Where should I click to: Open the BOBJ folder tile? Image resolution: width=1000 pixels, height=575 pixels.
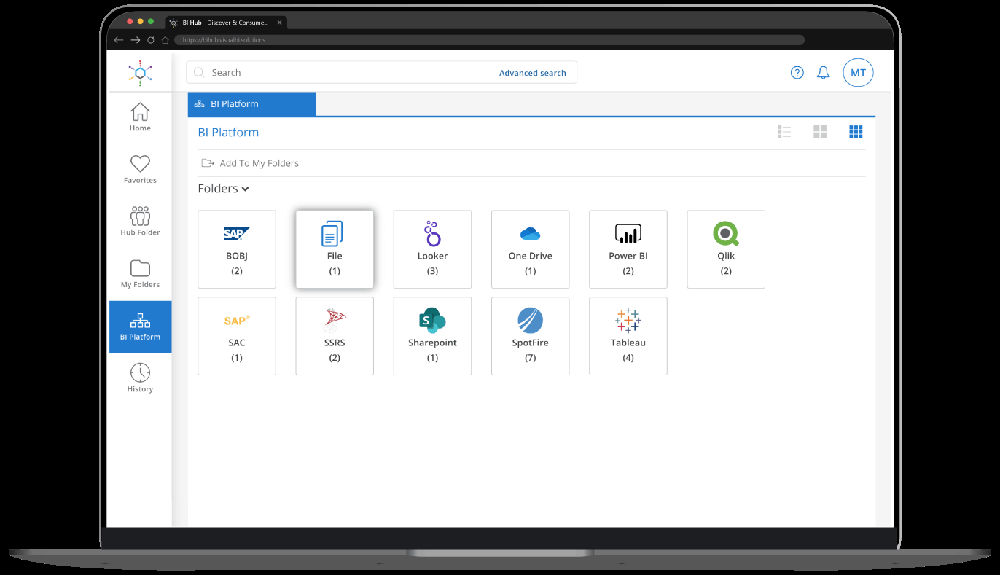tap(237, 249)
